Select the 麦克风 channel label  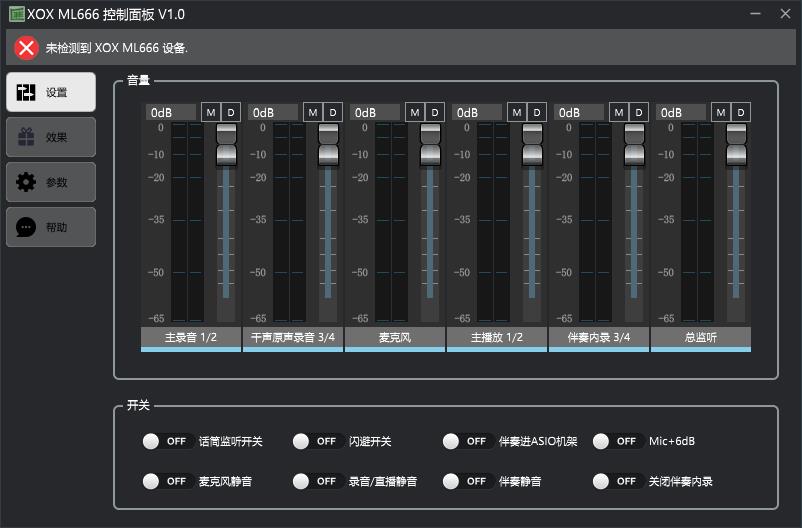[x=395, y=339]
